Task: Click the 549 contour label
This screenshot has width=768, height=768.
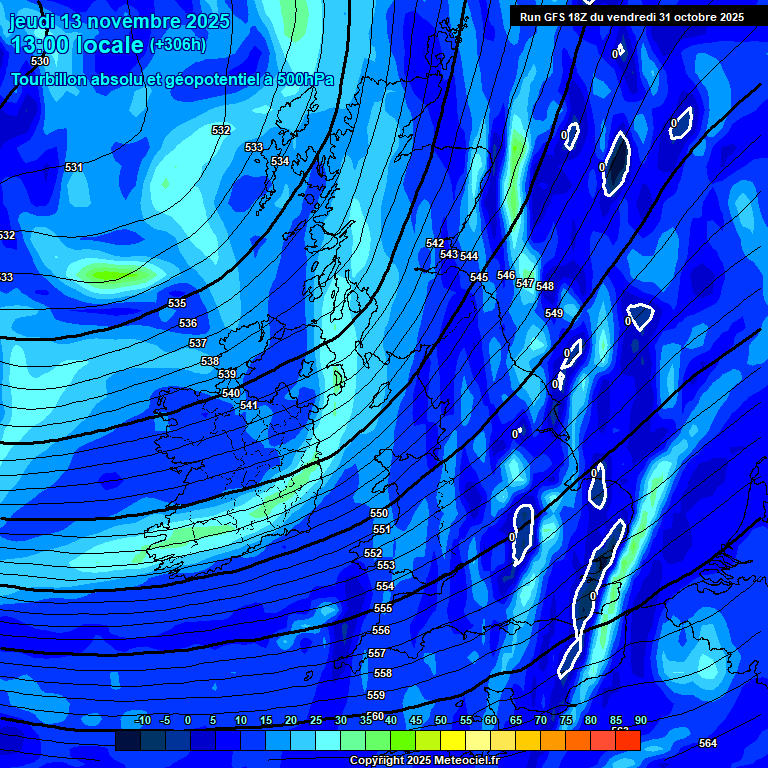Action: [554, 313]
